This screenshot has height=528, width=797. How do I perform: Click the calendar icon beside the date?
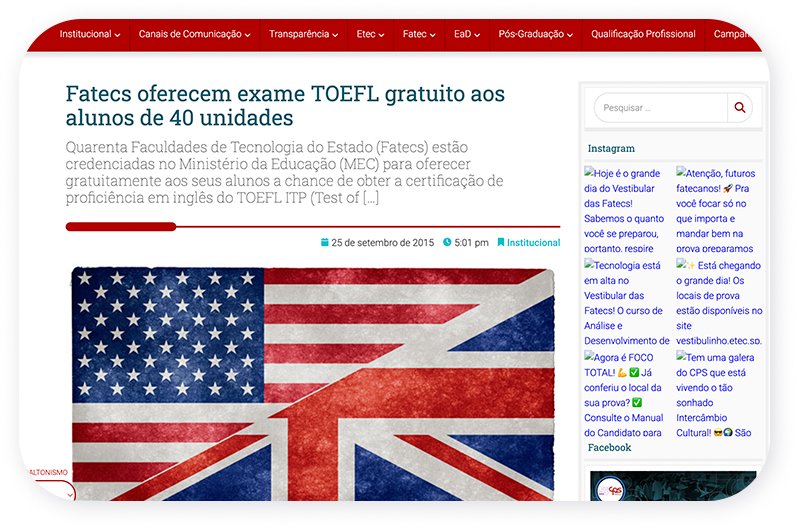(x=324, y=242)
